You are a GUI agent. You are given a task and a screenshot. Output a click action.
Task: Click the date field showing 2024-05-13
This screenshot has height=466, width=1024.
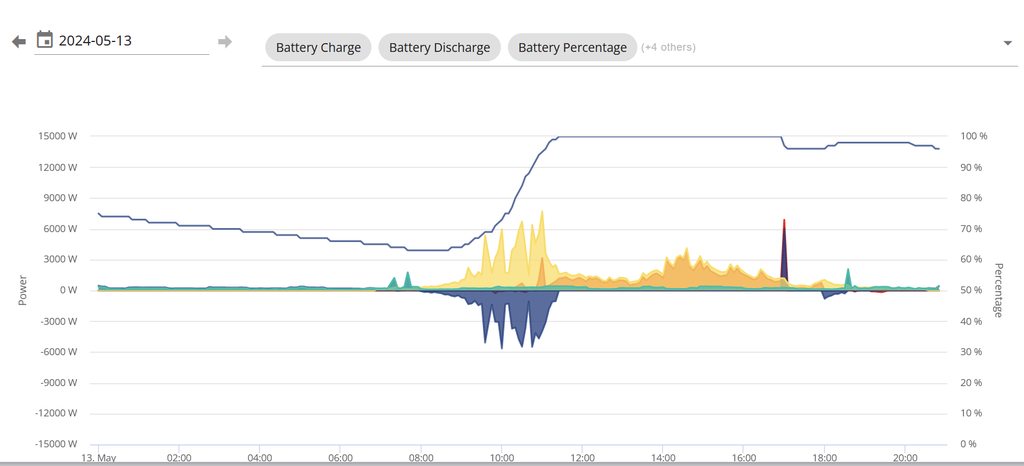tap(120, 41)
